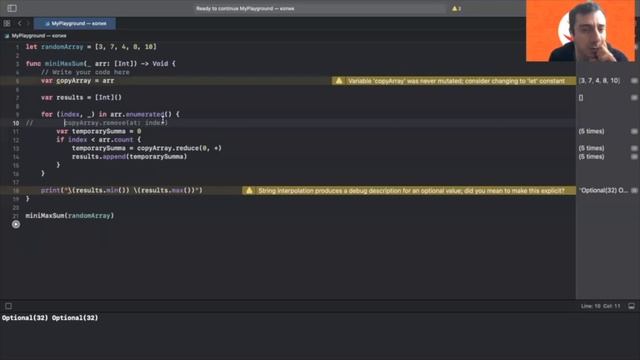The width and height of the screenshot is (640, 360).
Task: Toggle the console pane icon at bottom right
Action: click(631, 306)
